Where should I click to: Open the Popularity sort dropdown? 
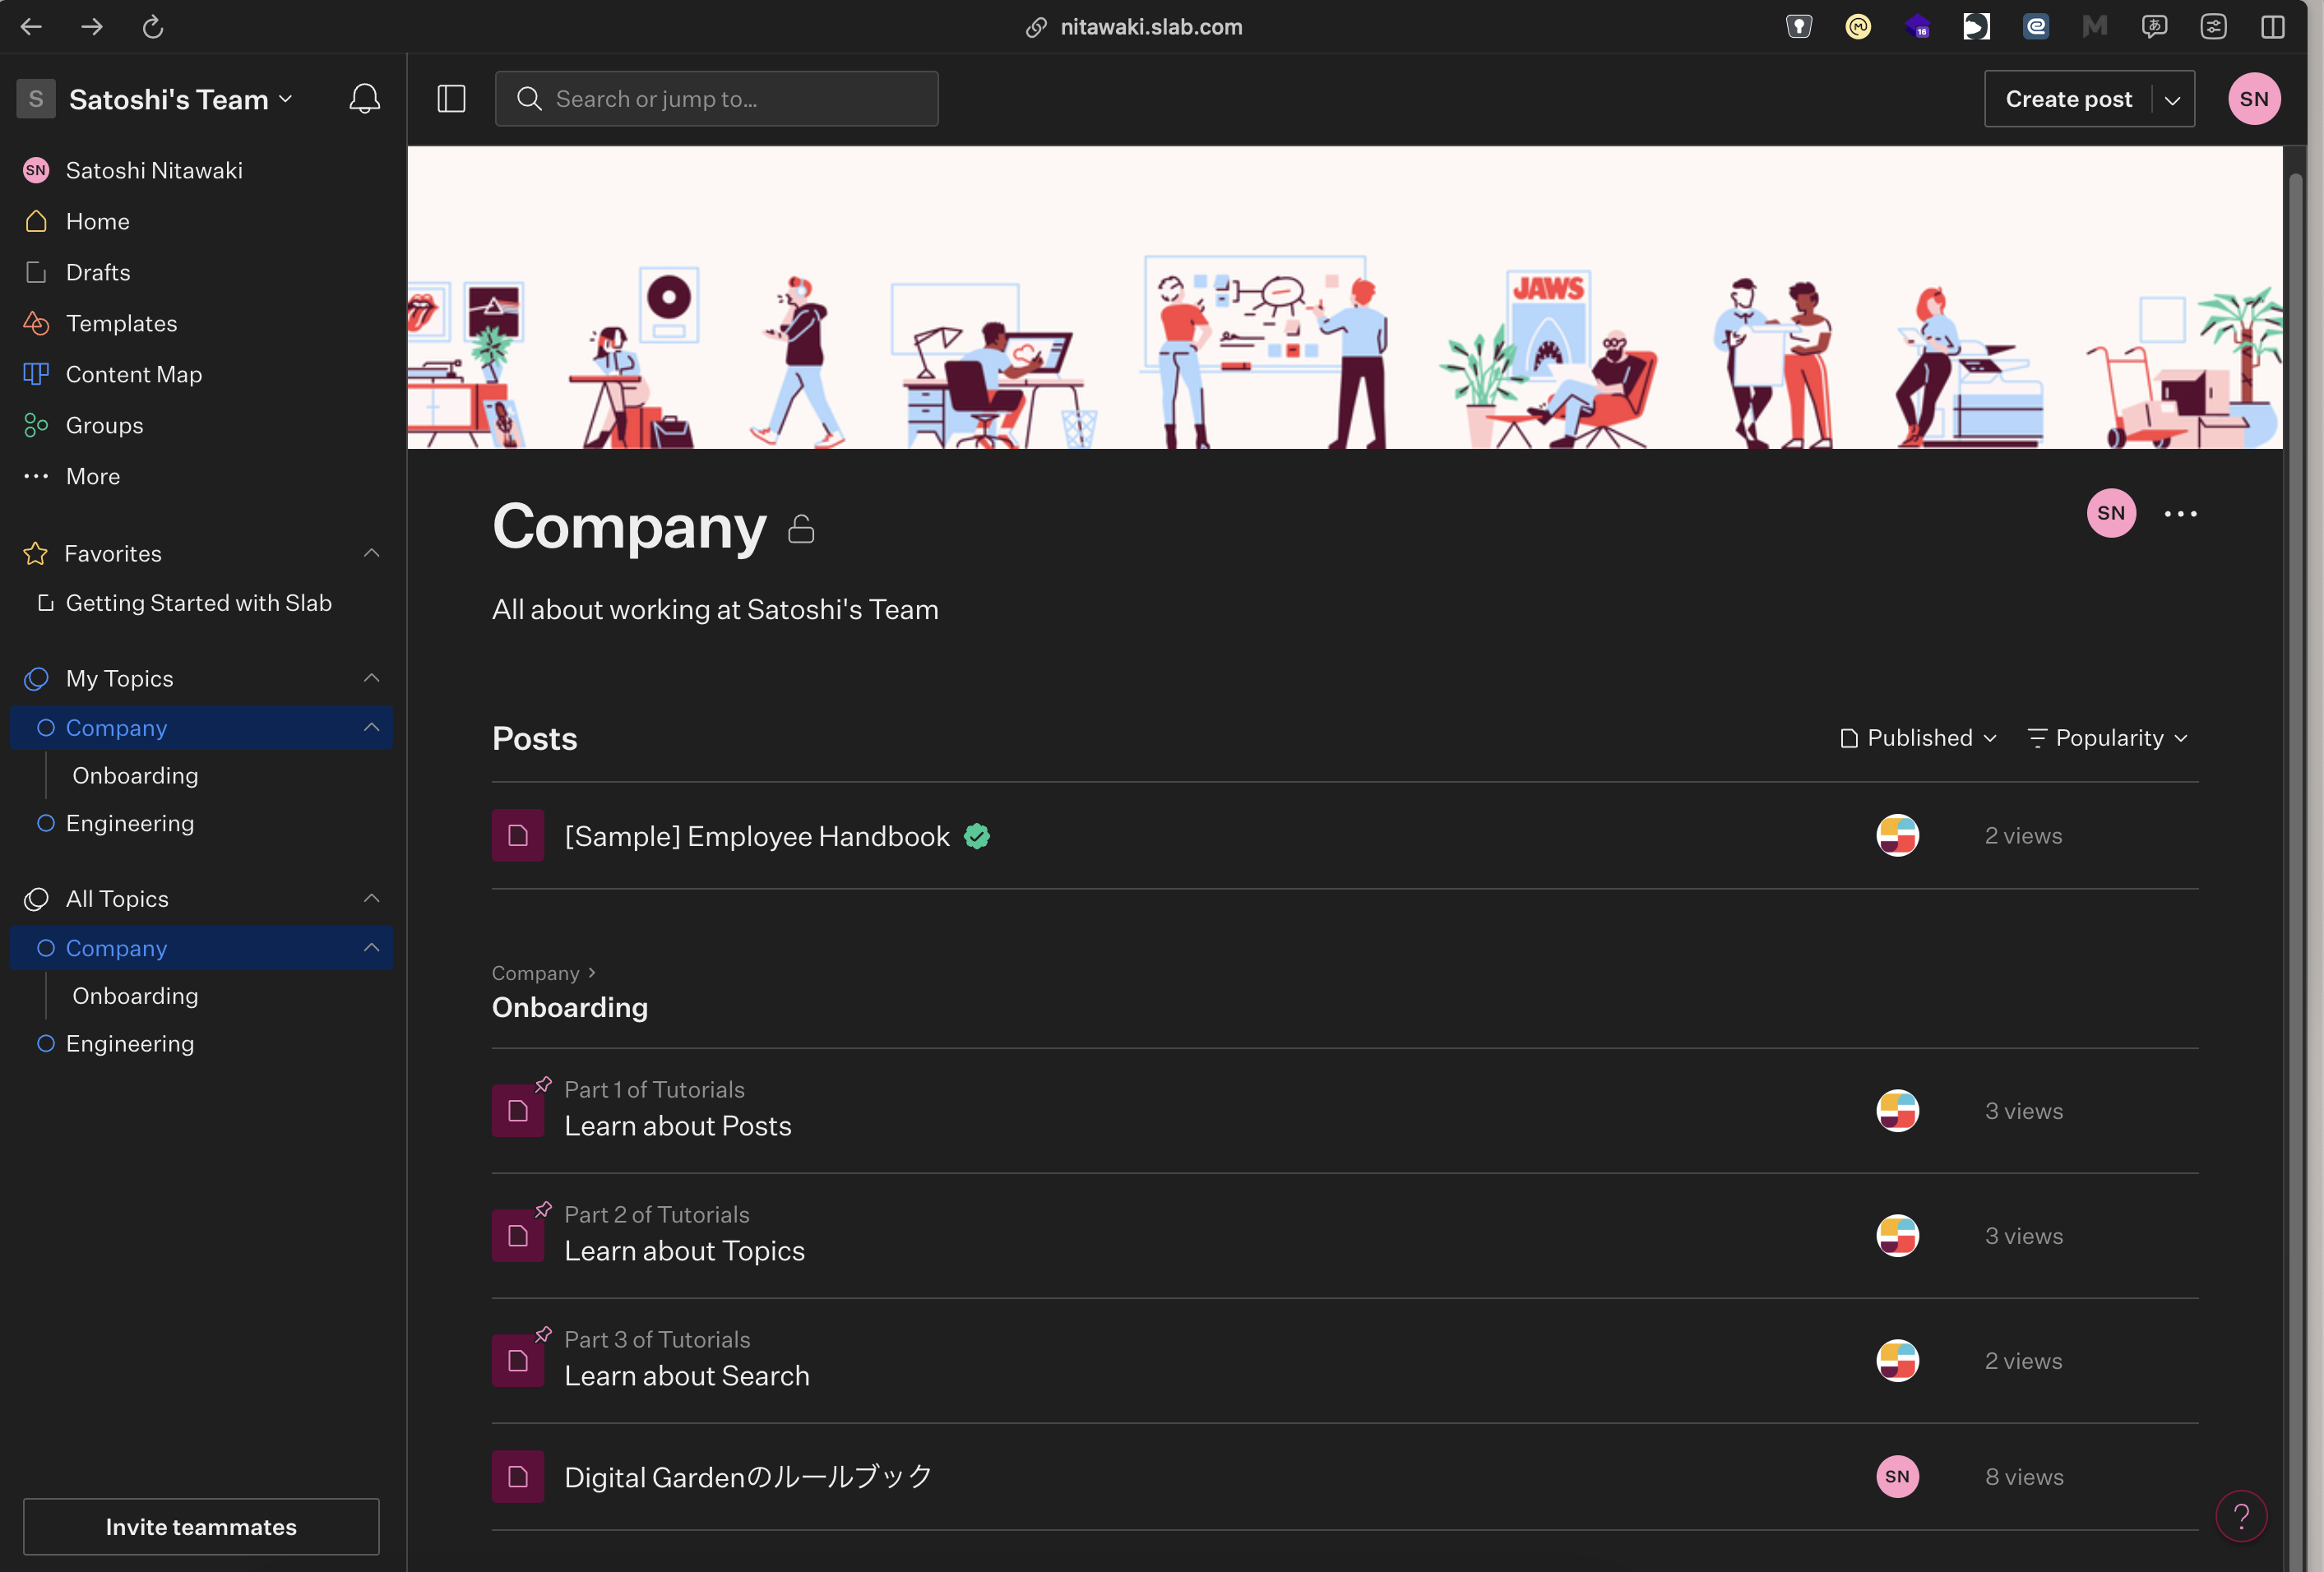(2108, 738)
